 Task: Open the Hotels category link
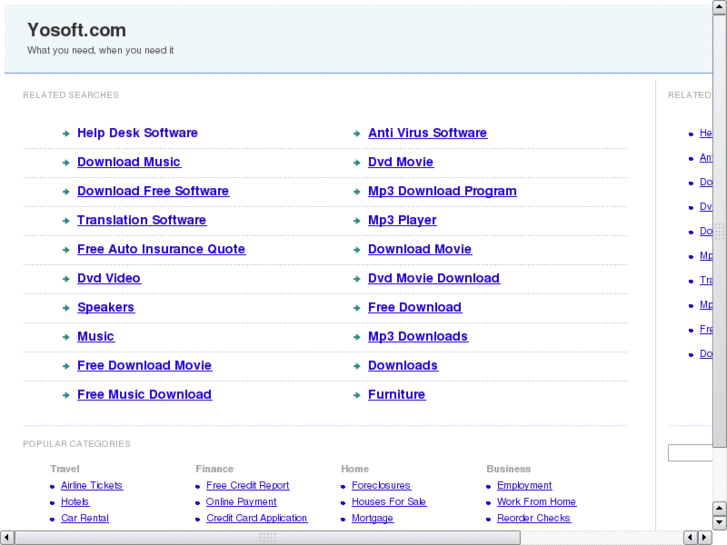click(x=75, y=501)
